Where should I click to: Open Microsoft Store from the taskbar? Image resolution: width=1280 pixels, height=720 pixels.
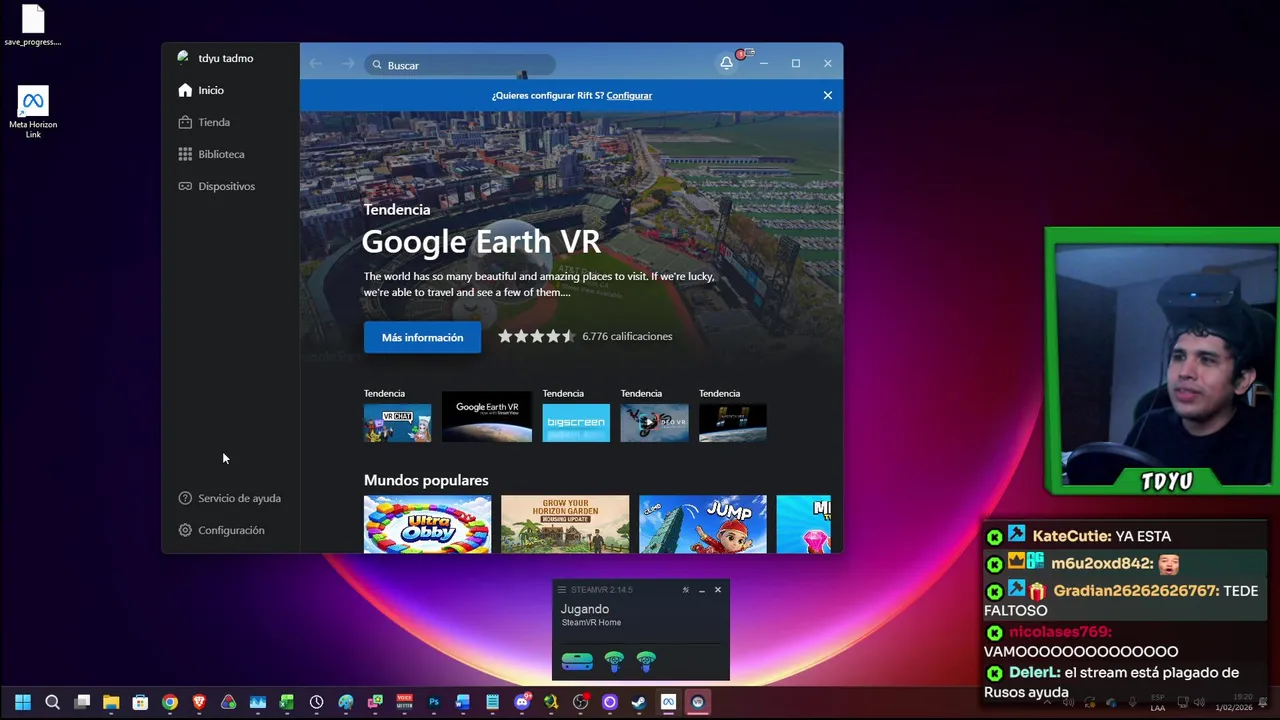click(140, 702)
